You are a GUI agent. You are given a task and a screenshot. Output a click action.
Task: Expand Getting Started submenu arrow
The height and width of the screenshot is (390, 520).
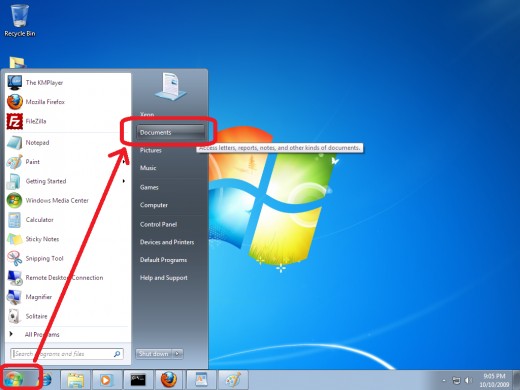click(124, 181)
